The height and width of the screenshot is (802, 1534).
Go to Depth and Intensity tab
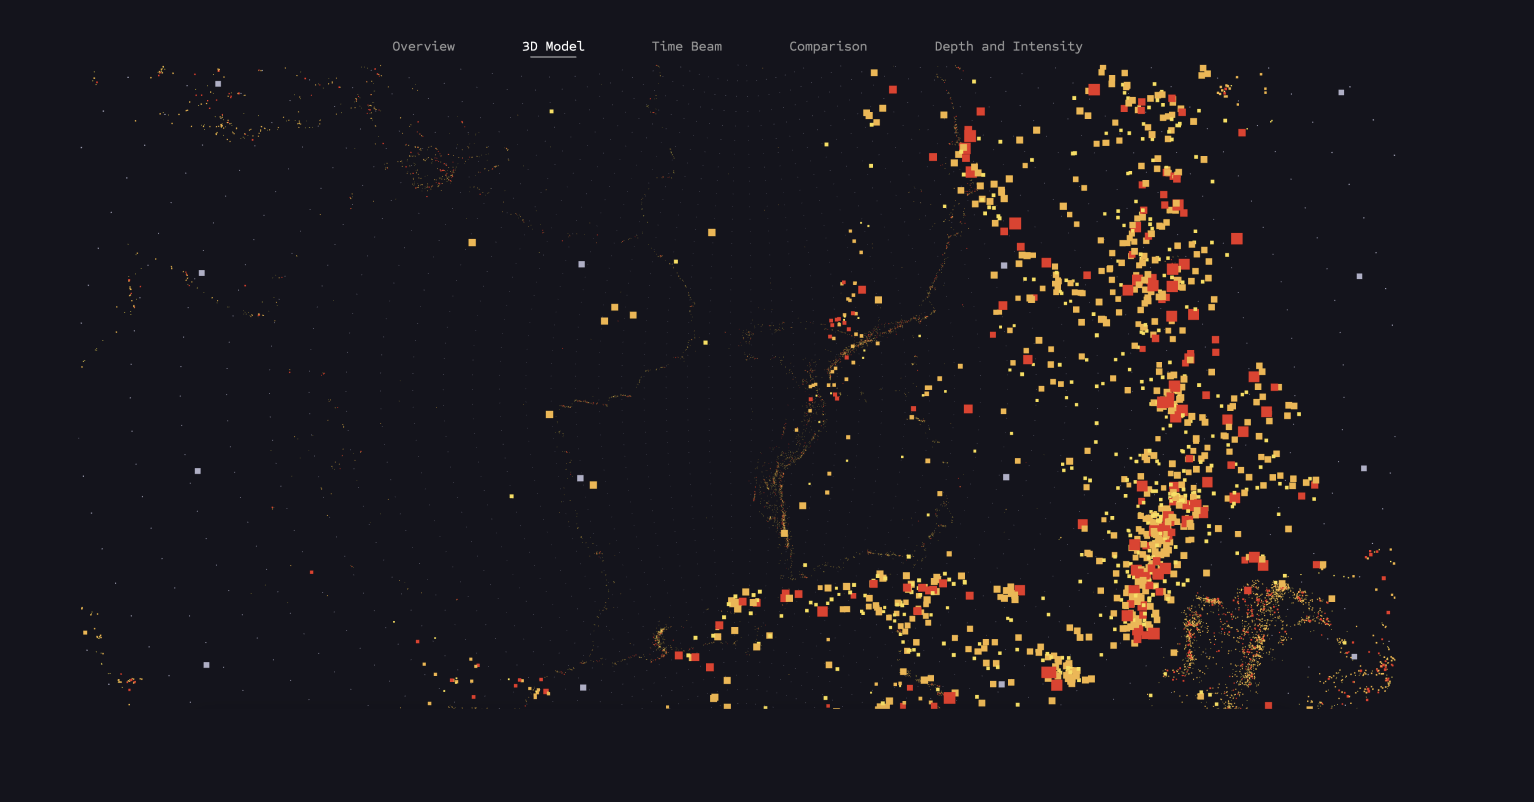1008,46
